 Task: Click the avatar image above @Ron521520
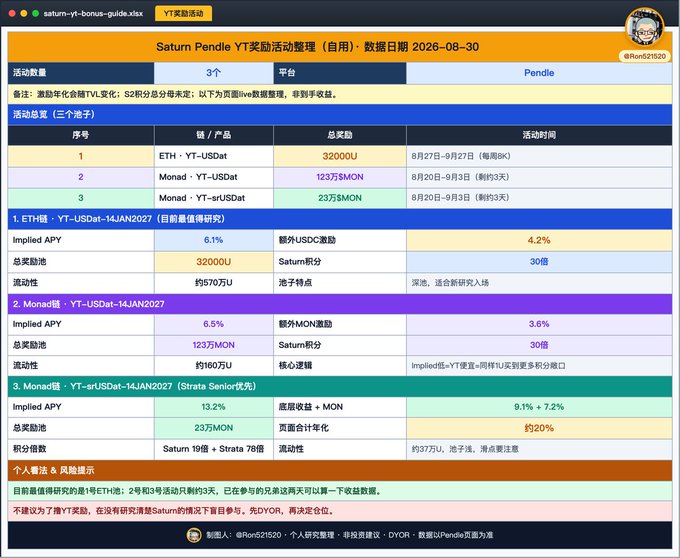[645, 27]
